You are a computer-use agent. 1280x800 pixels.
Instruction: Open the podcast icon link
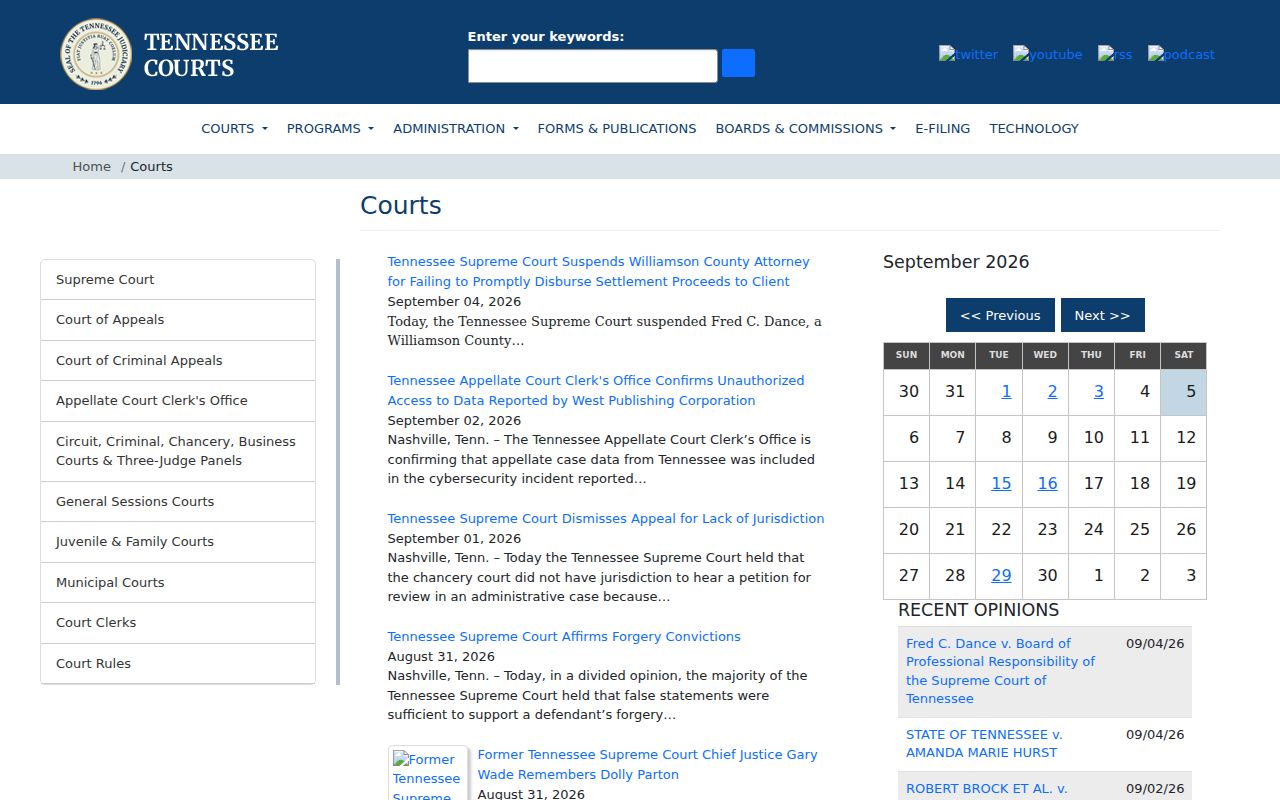point(1181,54)
